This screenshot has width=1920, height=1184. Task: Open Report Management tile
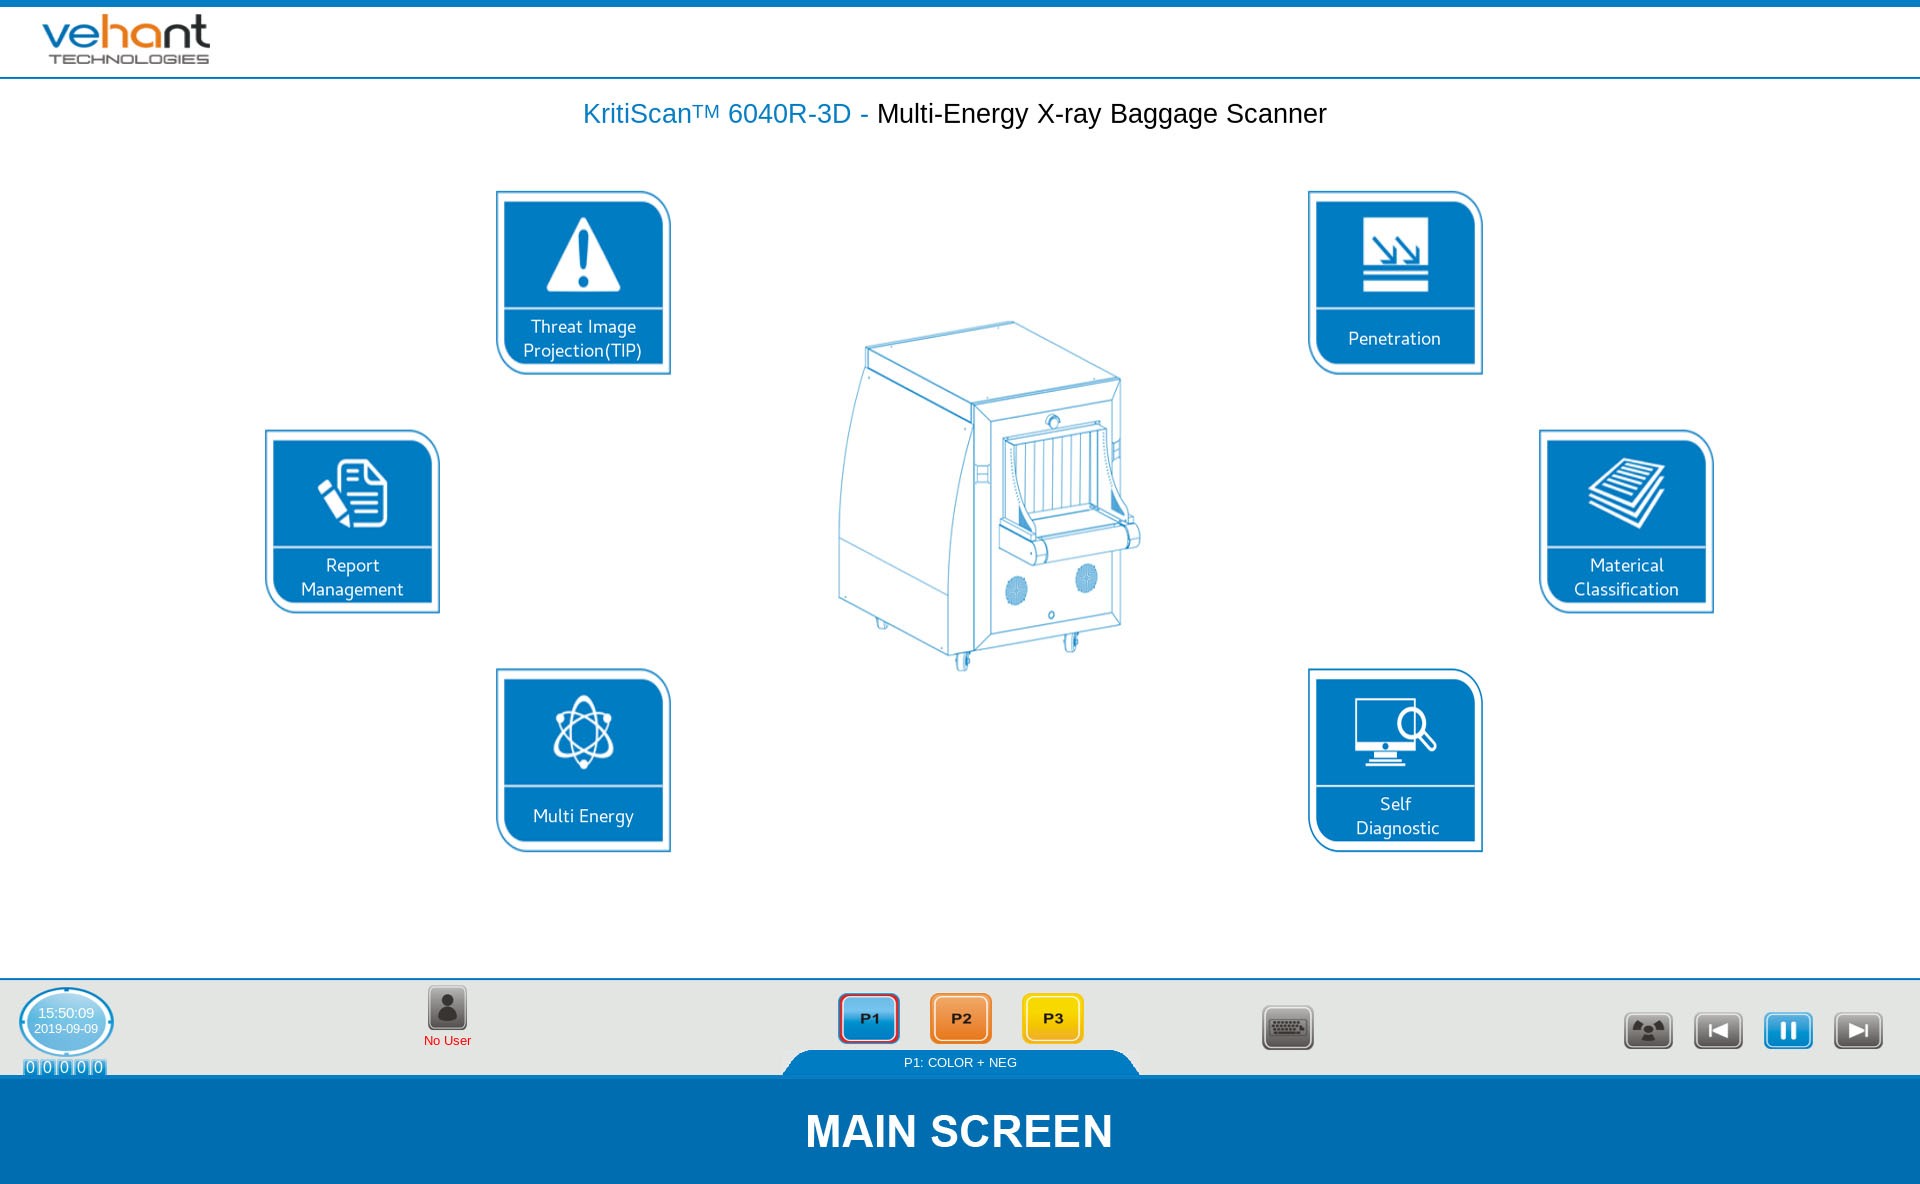click(352, 521)
